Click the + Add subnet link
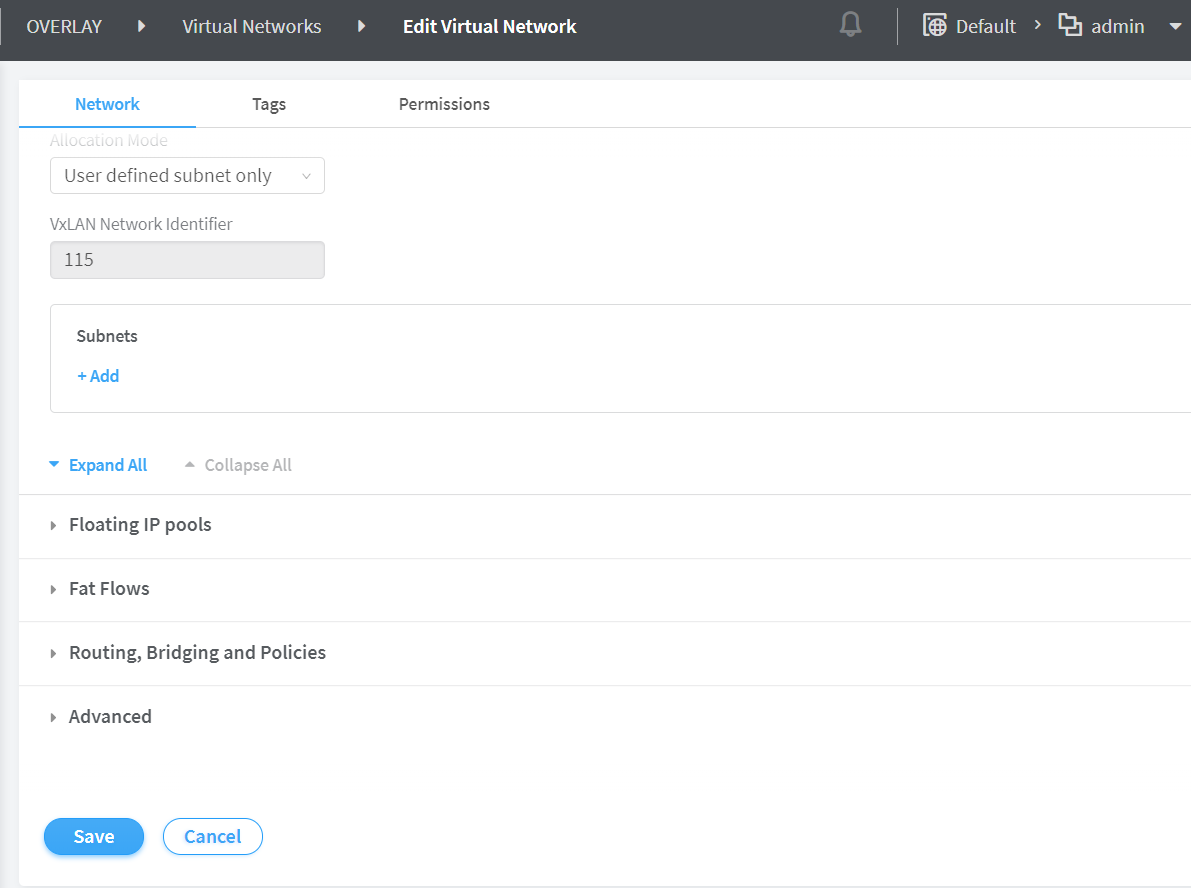This screenshot has height=888, width=1191. coord(98,376)
